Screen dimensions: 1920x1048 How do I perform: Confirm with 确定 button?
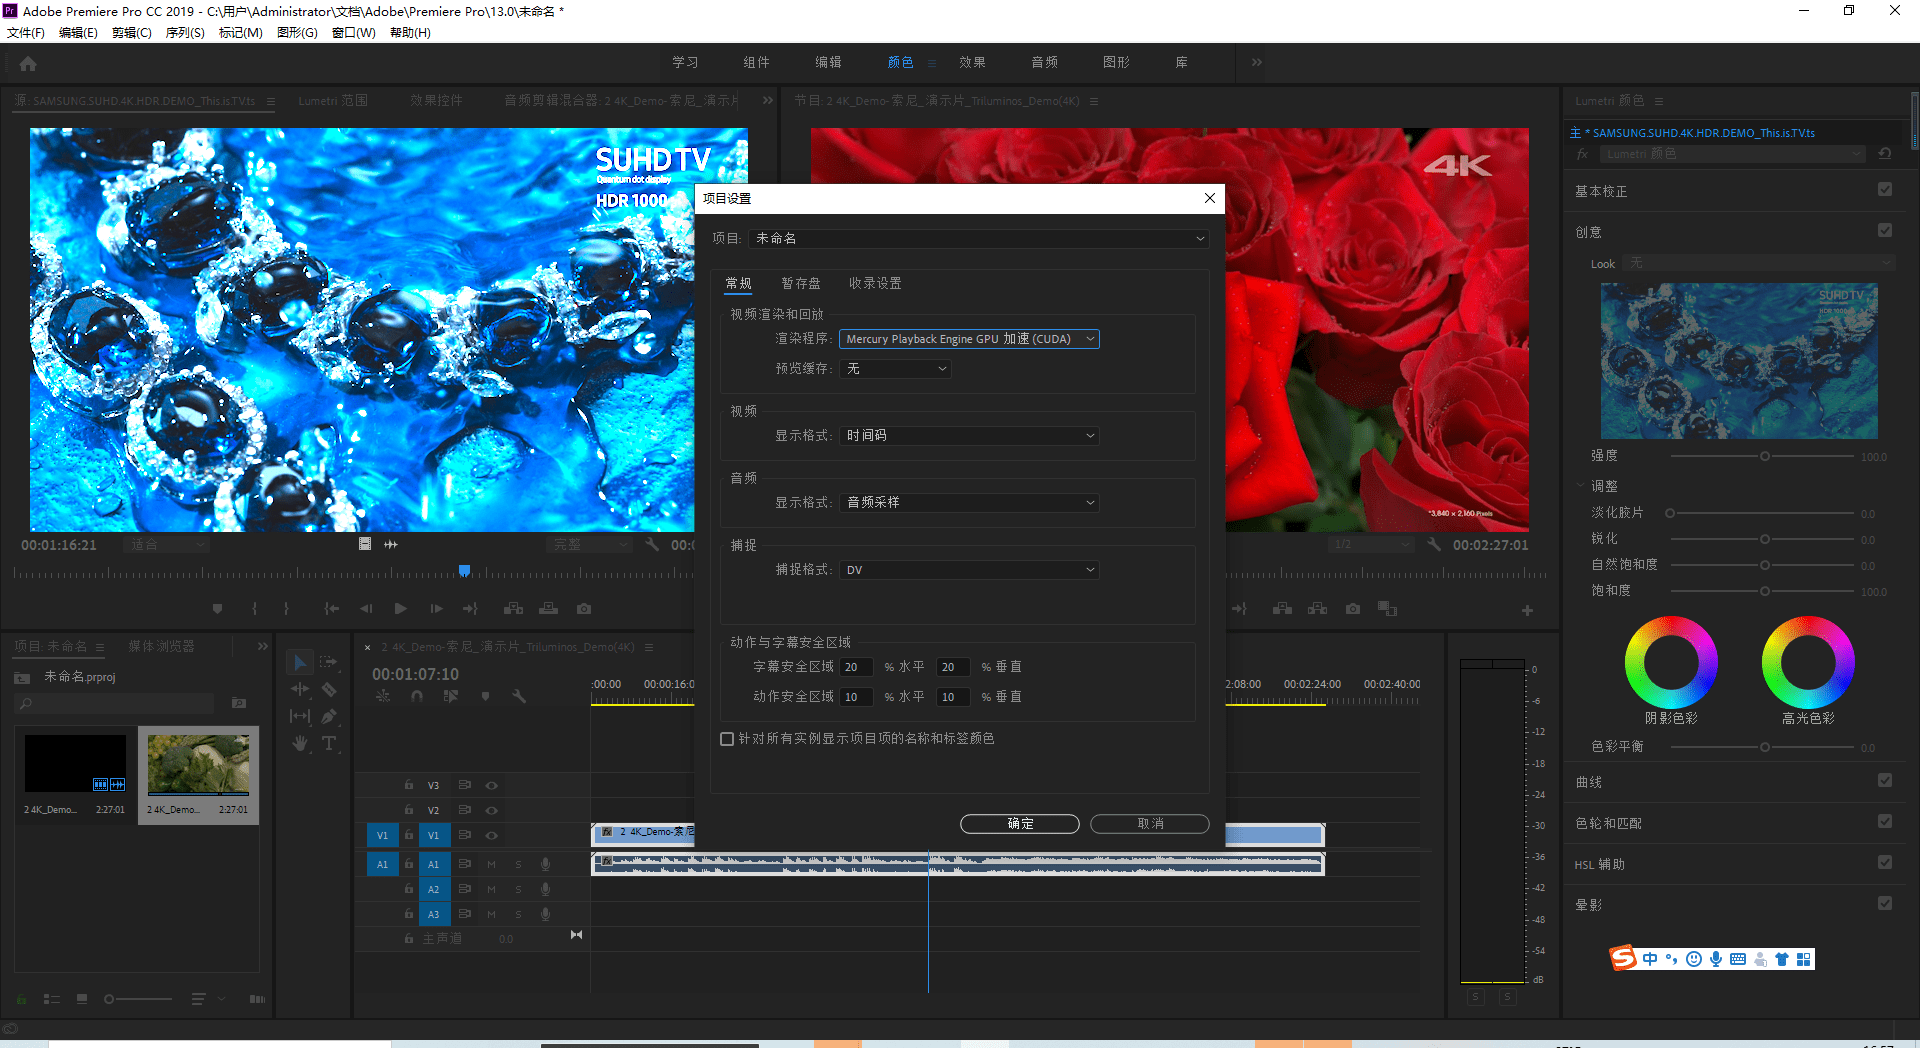pos(1020,824)
